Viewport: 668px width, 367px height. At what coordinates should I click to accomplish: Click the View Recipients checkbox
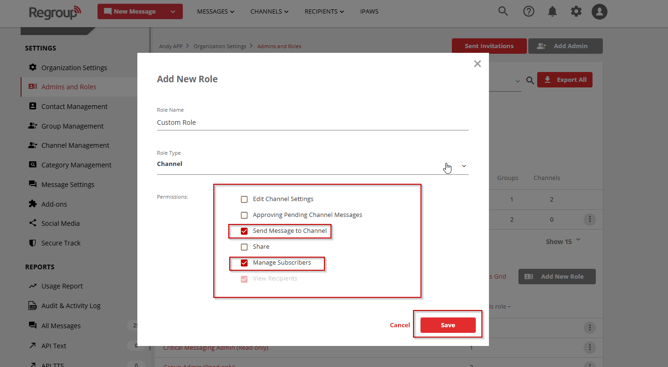(244, 279)
